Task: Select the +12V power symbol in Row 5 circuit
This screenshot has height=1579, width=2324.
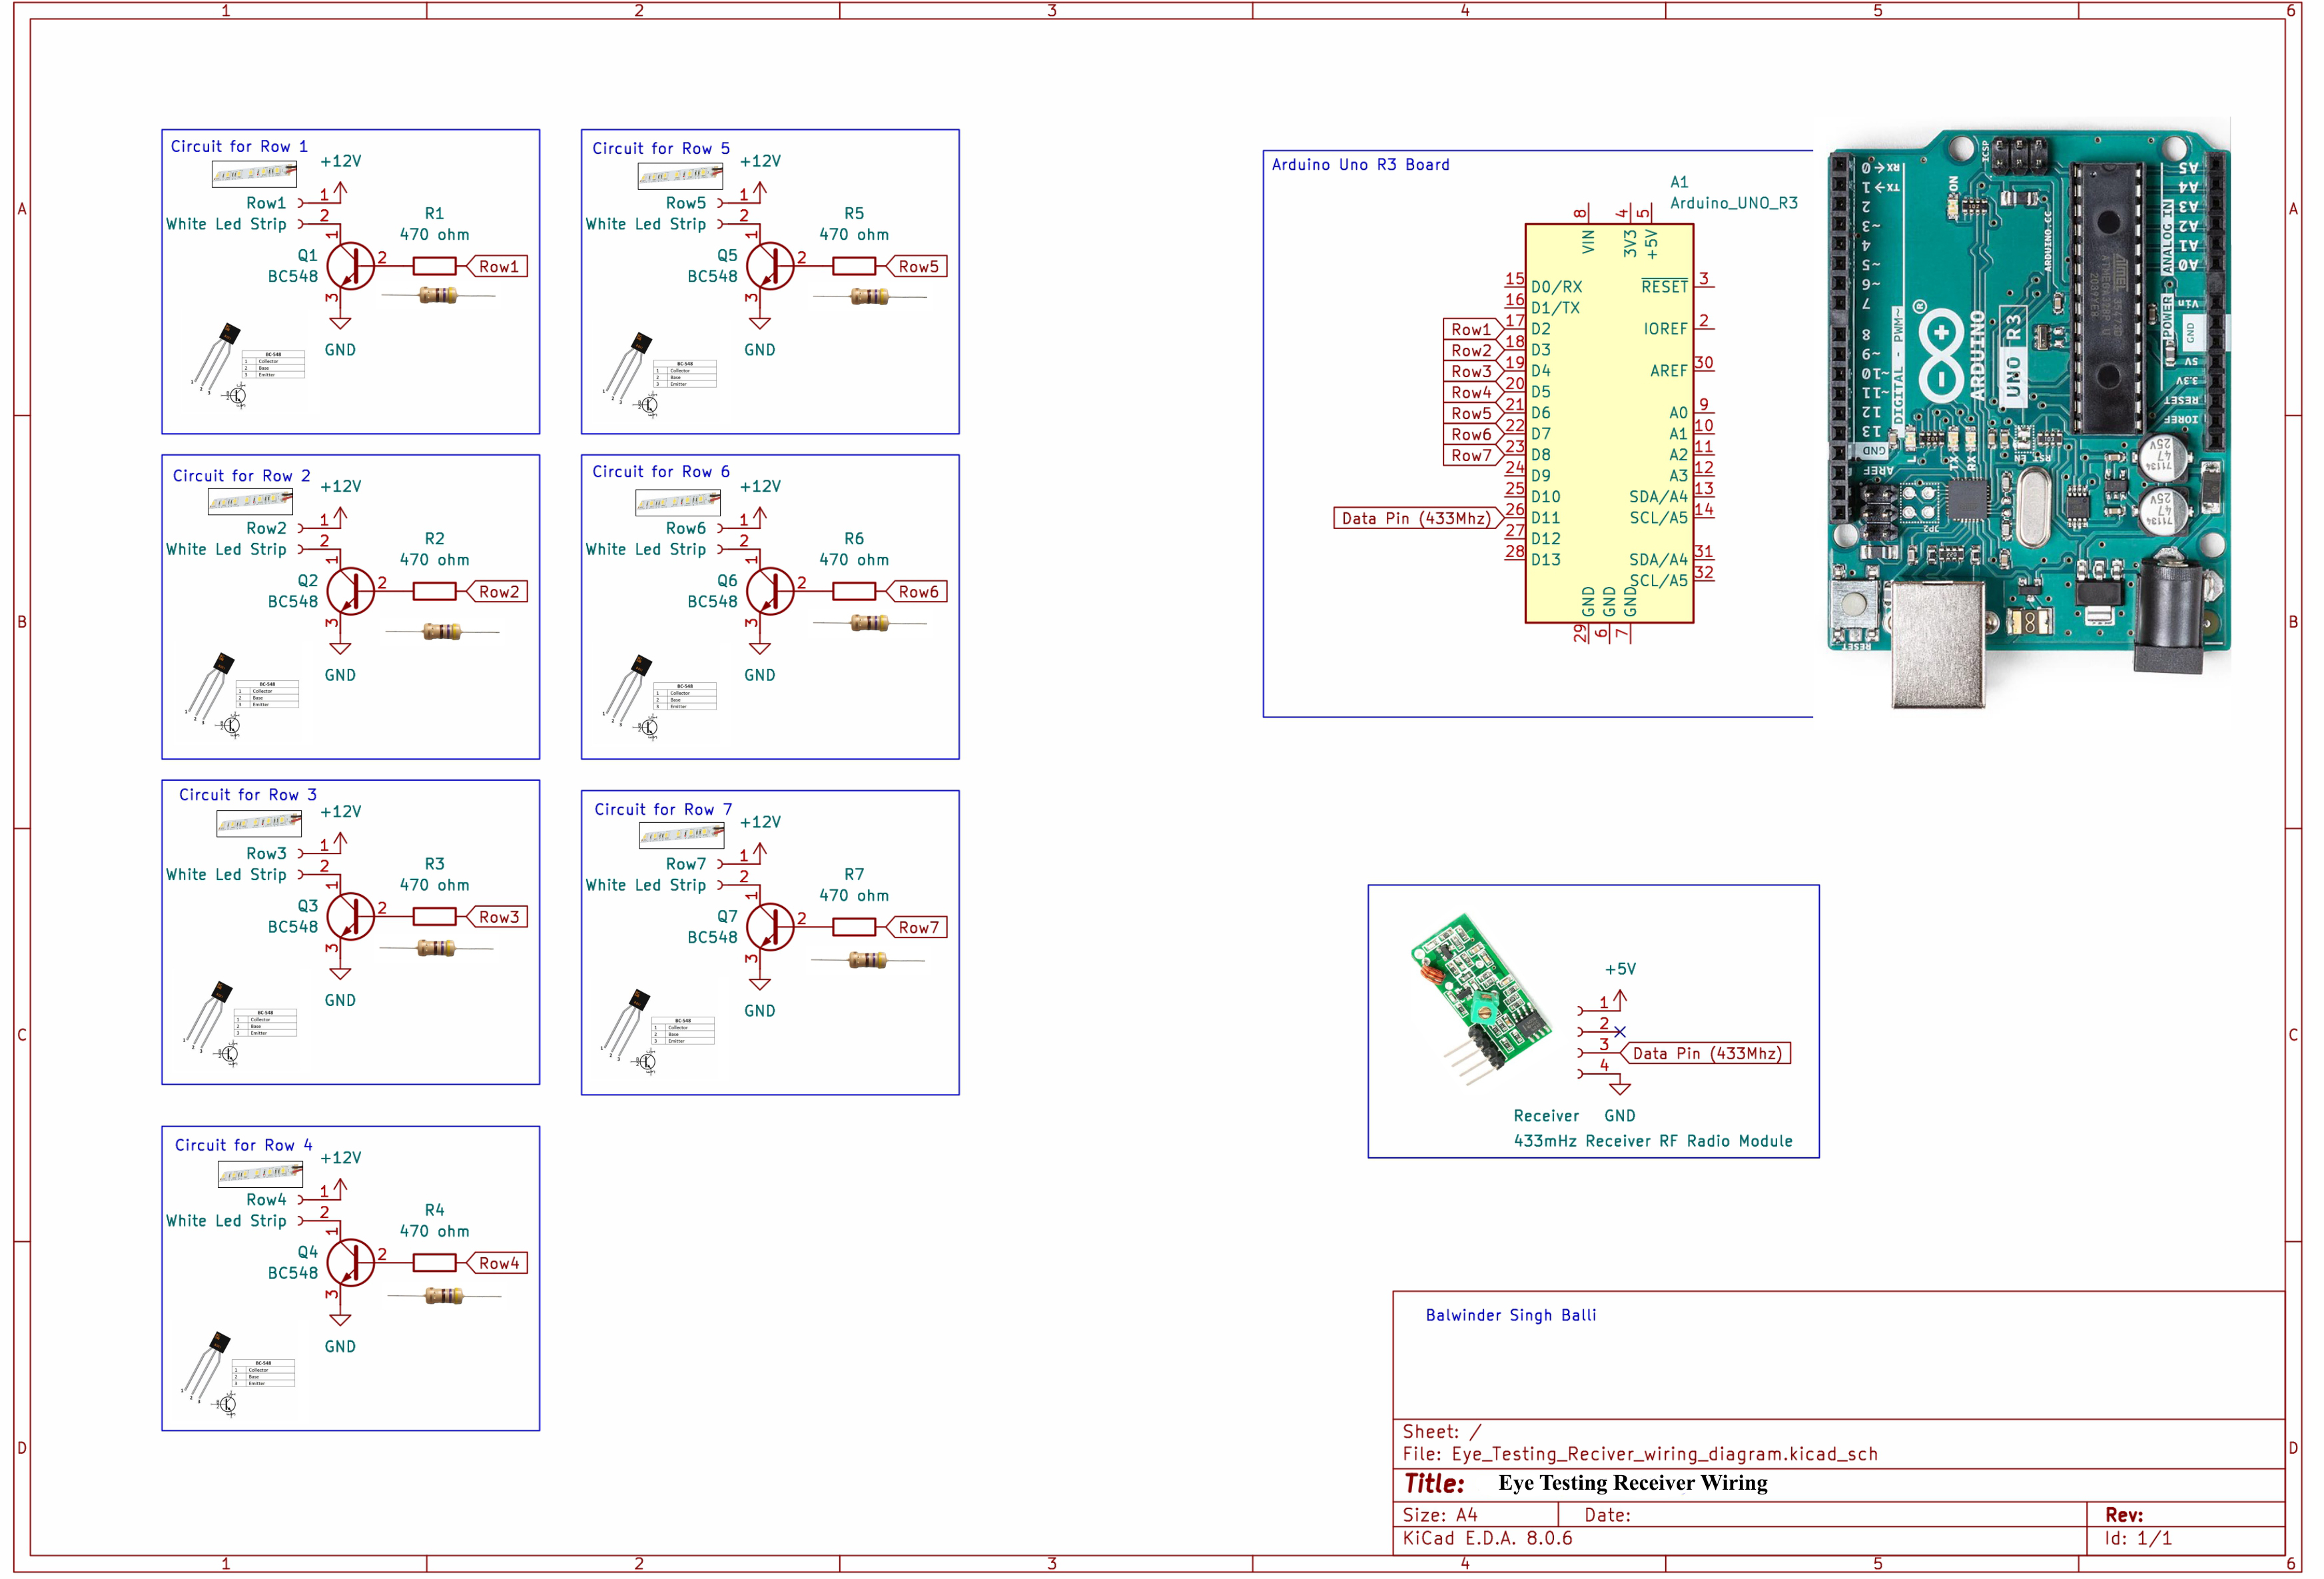Action: pos(760,187)
